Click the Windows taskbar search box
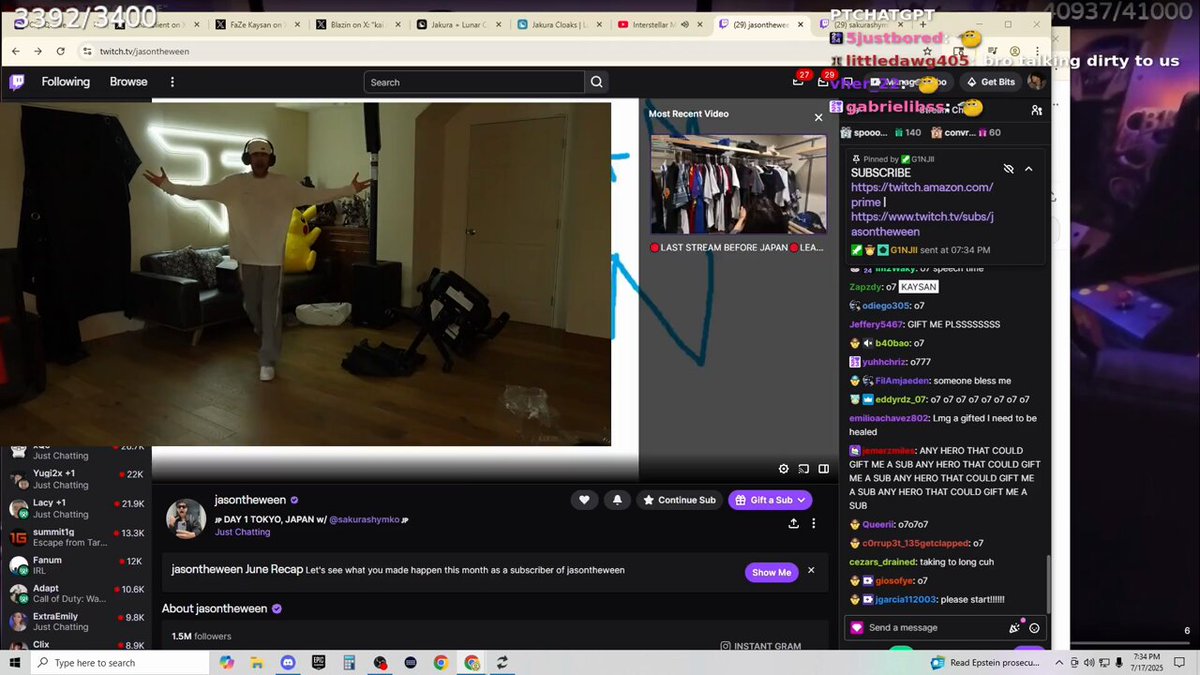Viewport: 1200px width, 675px height. pos(120,663)
